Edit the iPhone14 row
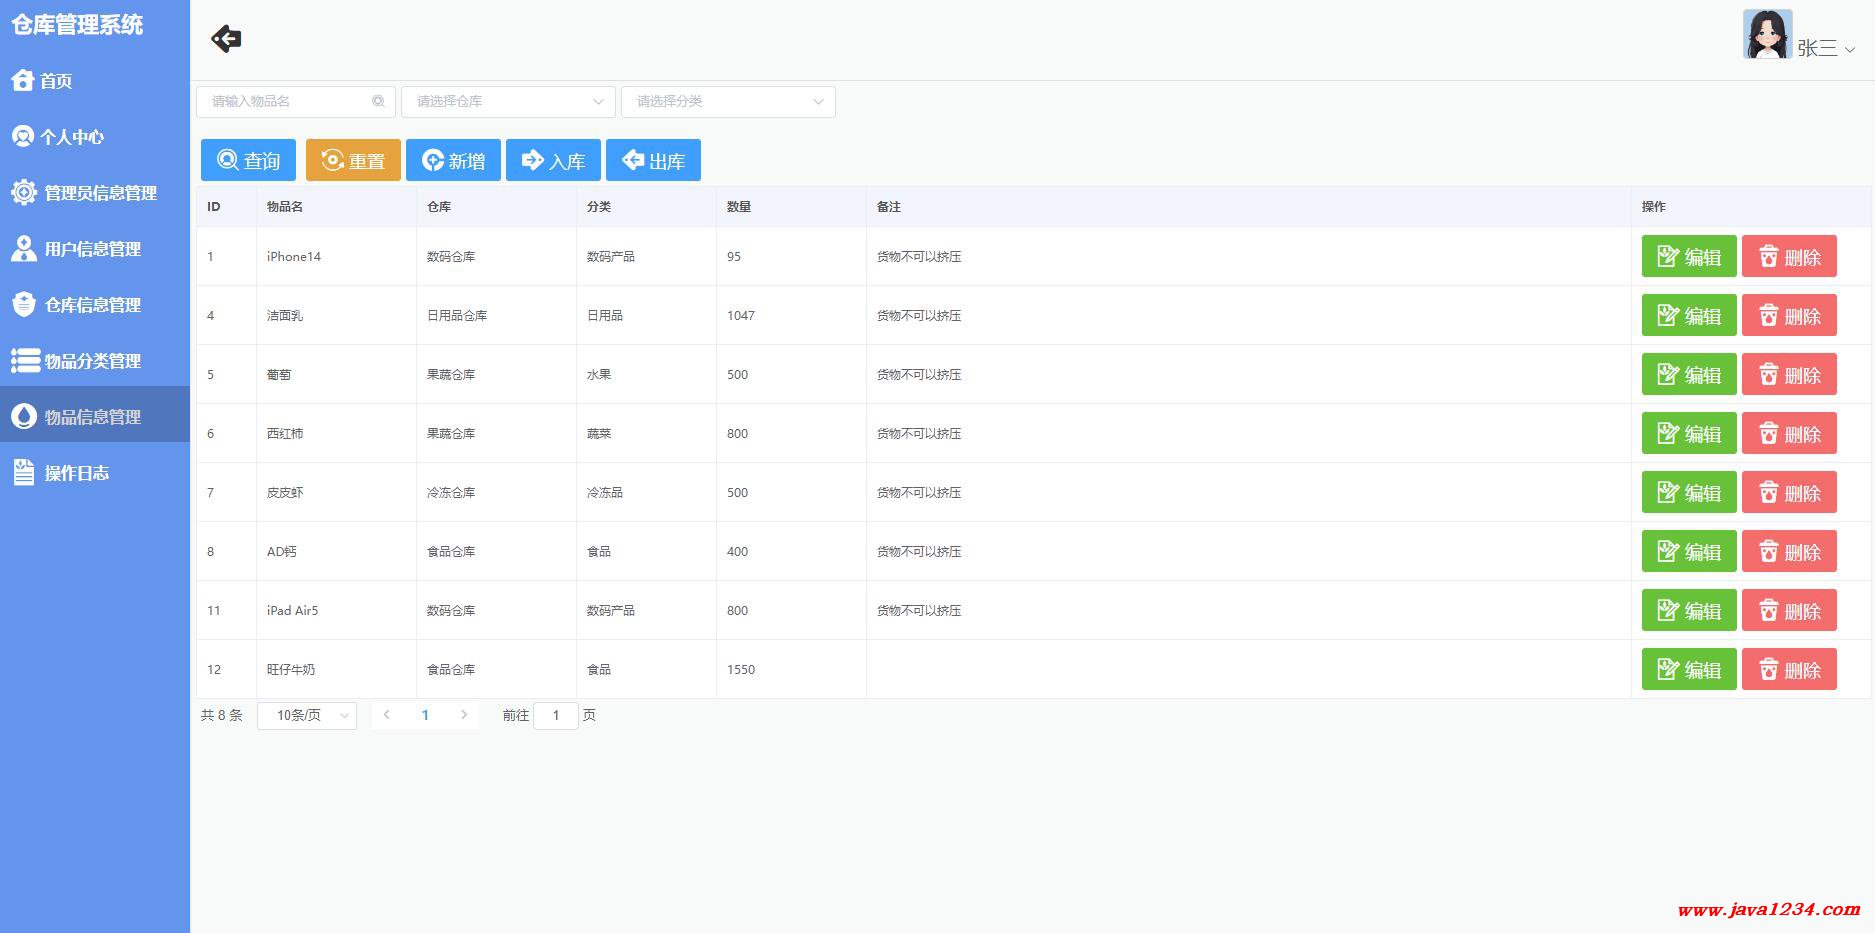The height and width of the screenshot is (933, 1875). 1689,256
